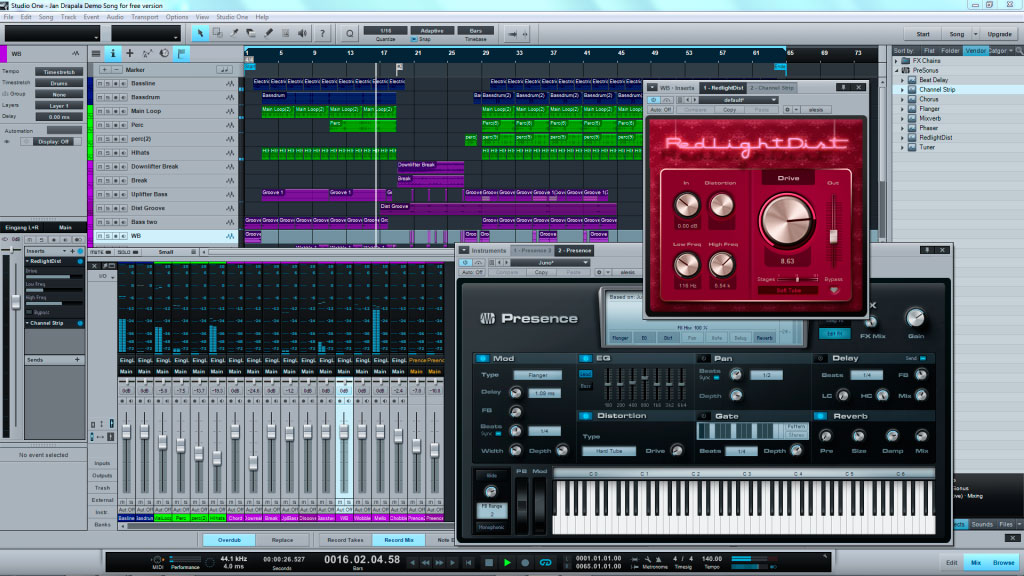Toggle the Snap checkbox
Viewport: 1024px width, 576px height.
pos(413,40)
